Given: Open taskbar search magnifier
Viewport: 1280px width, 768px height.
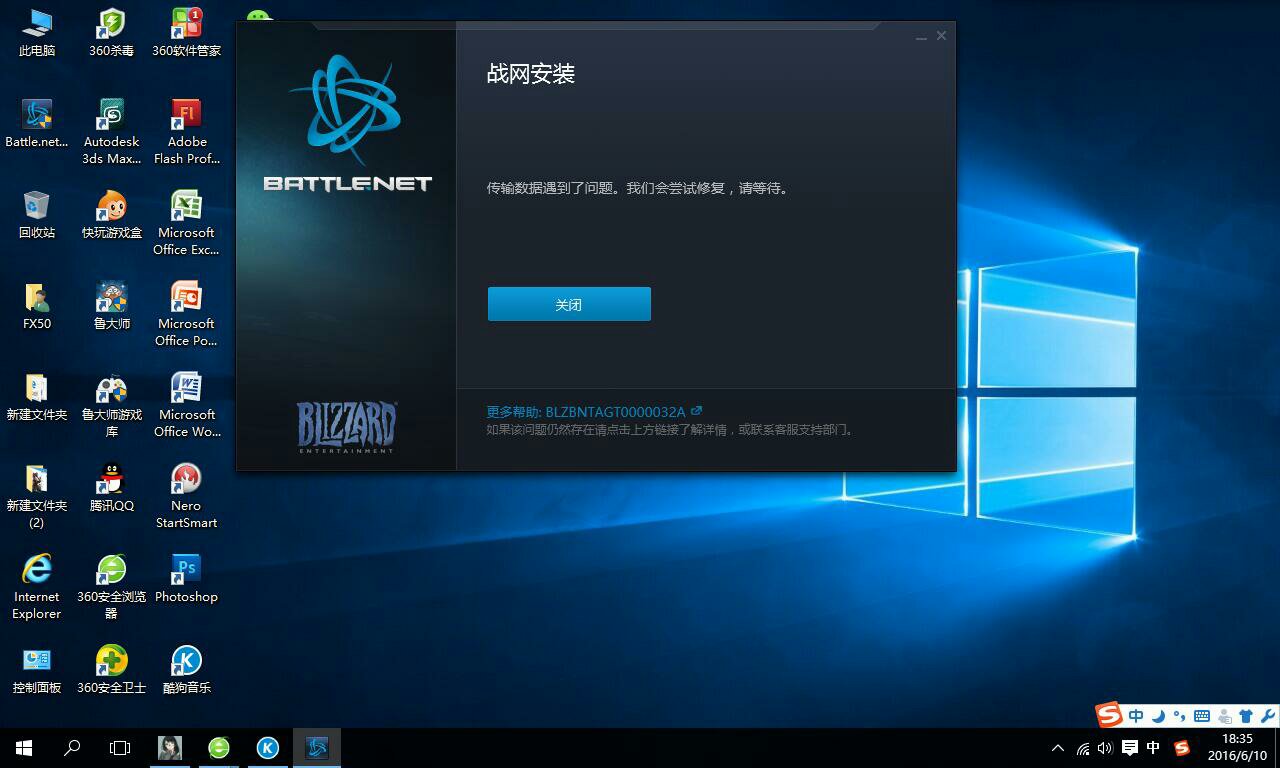Looking at the screenshot, I should (x=72, y=747).
